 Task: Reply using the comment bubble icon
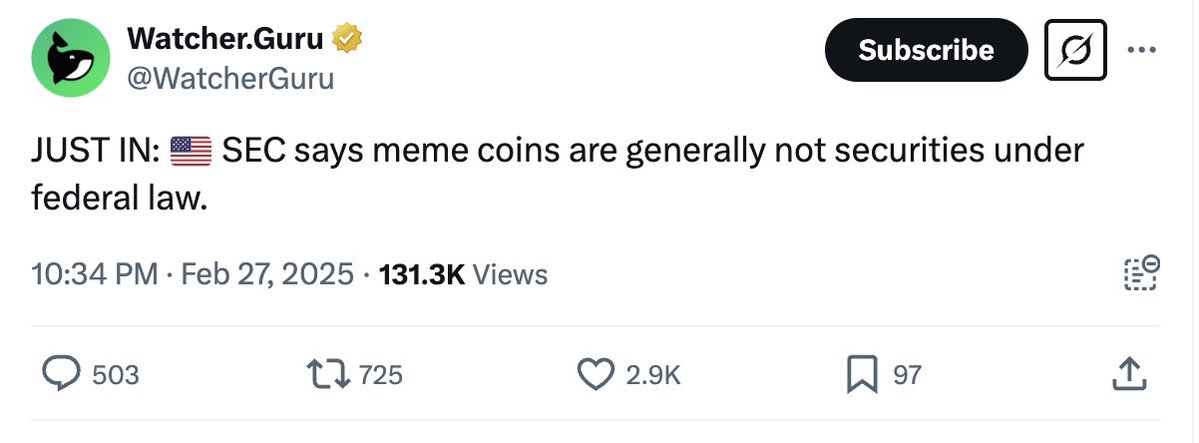click(60, 375)
